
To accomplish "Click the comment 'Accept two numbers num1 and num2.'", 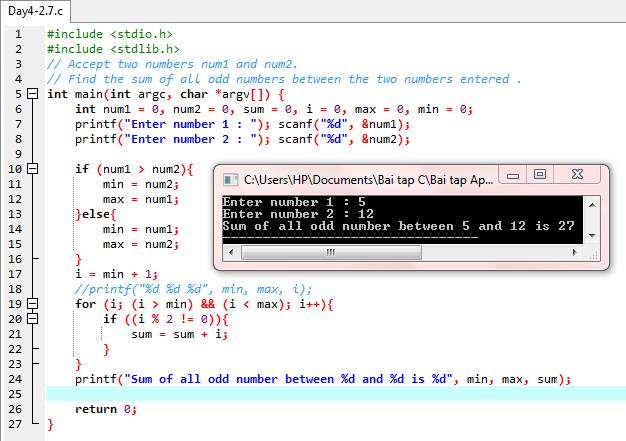I will click(172, 64).
